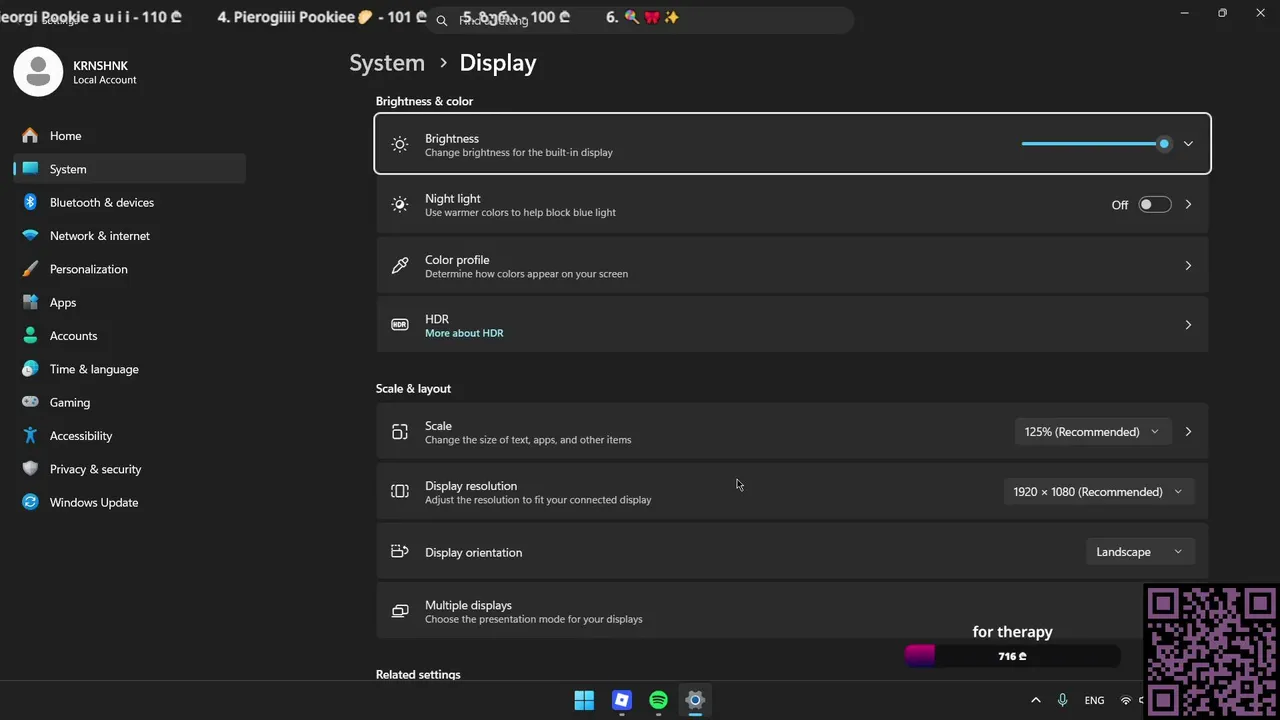Click the microphone icon in system tray
Viewport: 1280px width, 720px height.
tap(1062, 701)
